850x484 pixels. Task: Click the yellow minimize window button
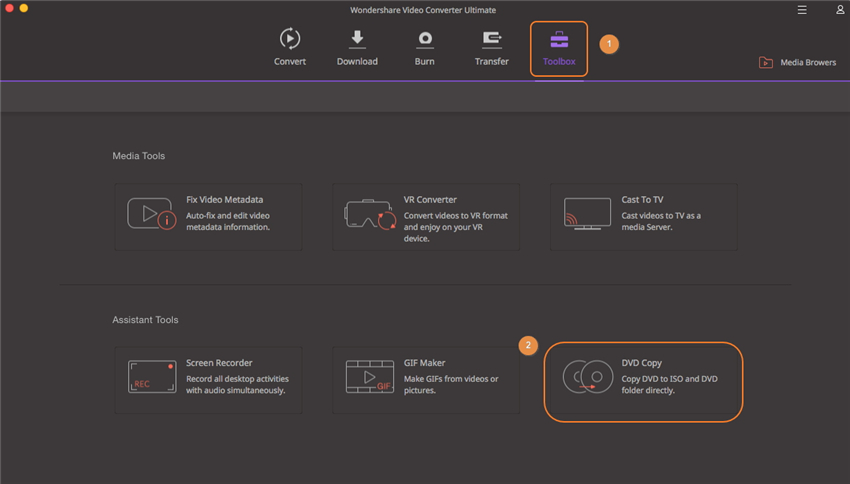(24, 8)
